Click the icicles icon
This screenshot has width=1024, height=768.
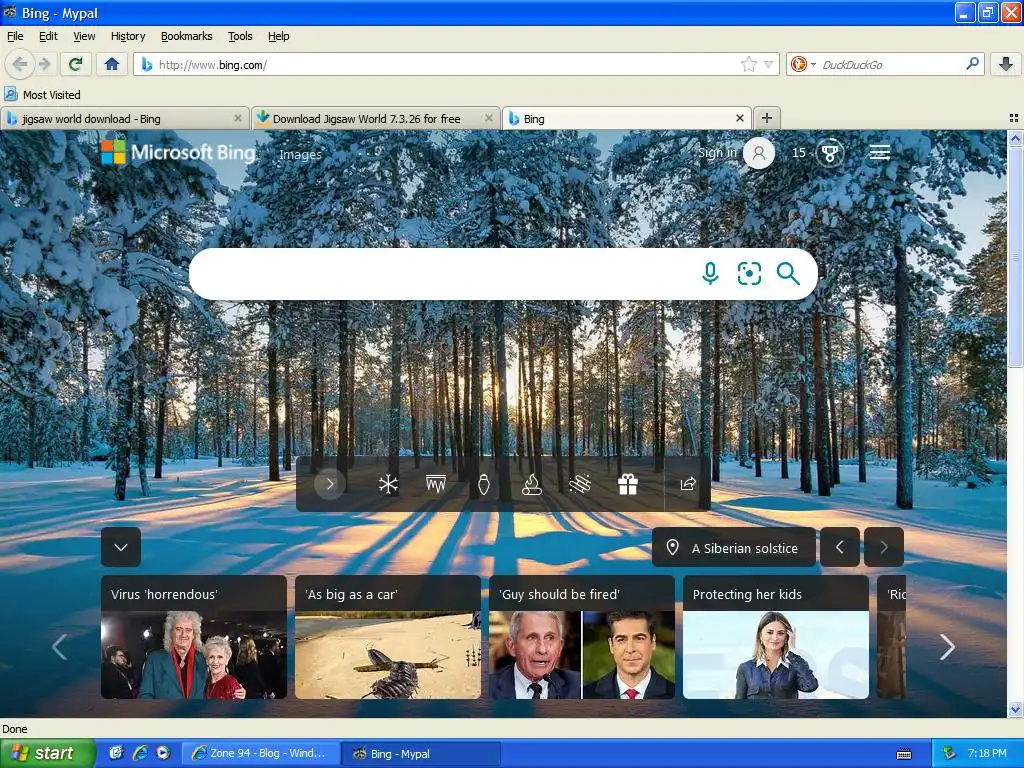[436, 484]
